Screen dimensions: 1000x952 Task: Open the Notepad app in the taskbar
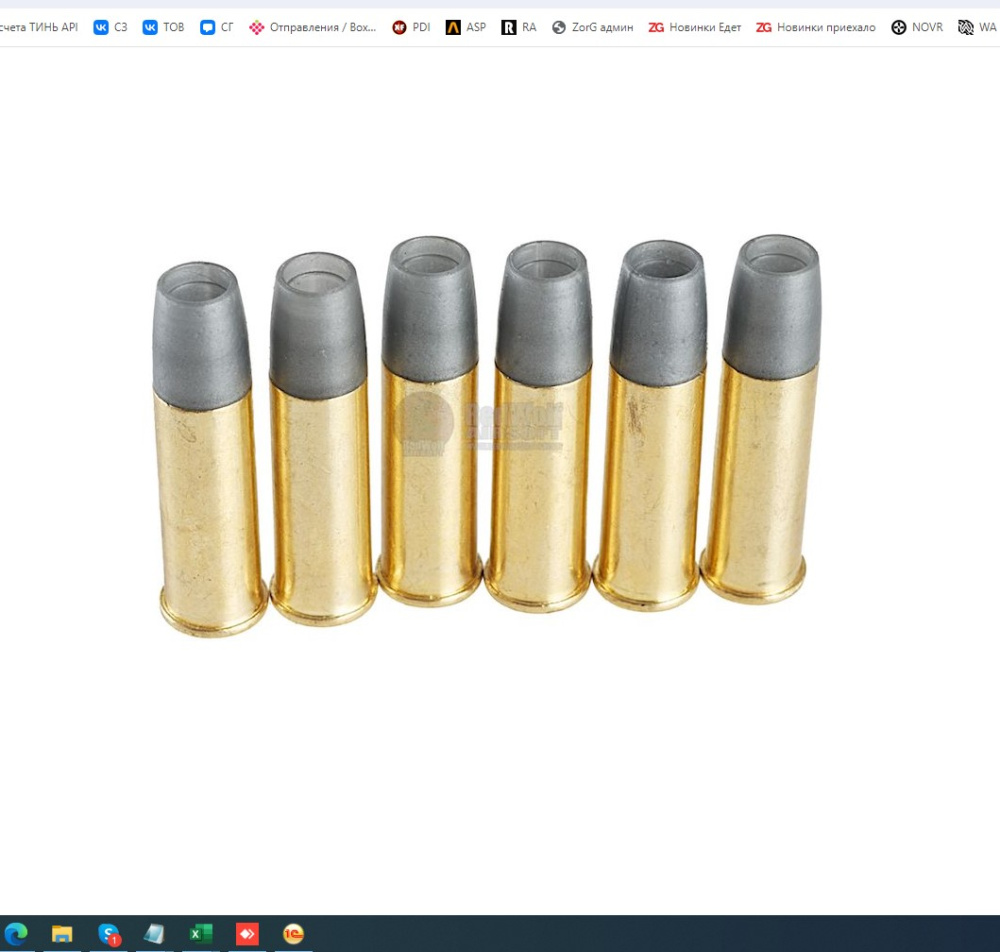tap(154, 934)
